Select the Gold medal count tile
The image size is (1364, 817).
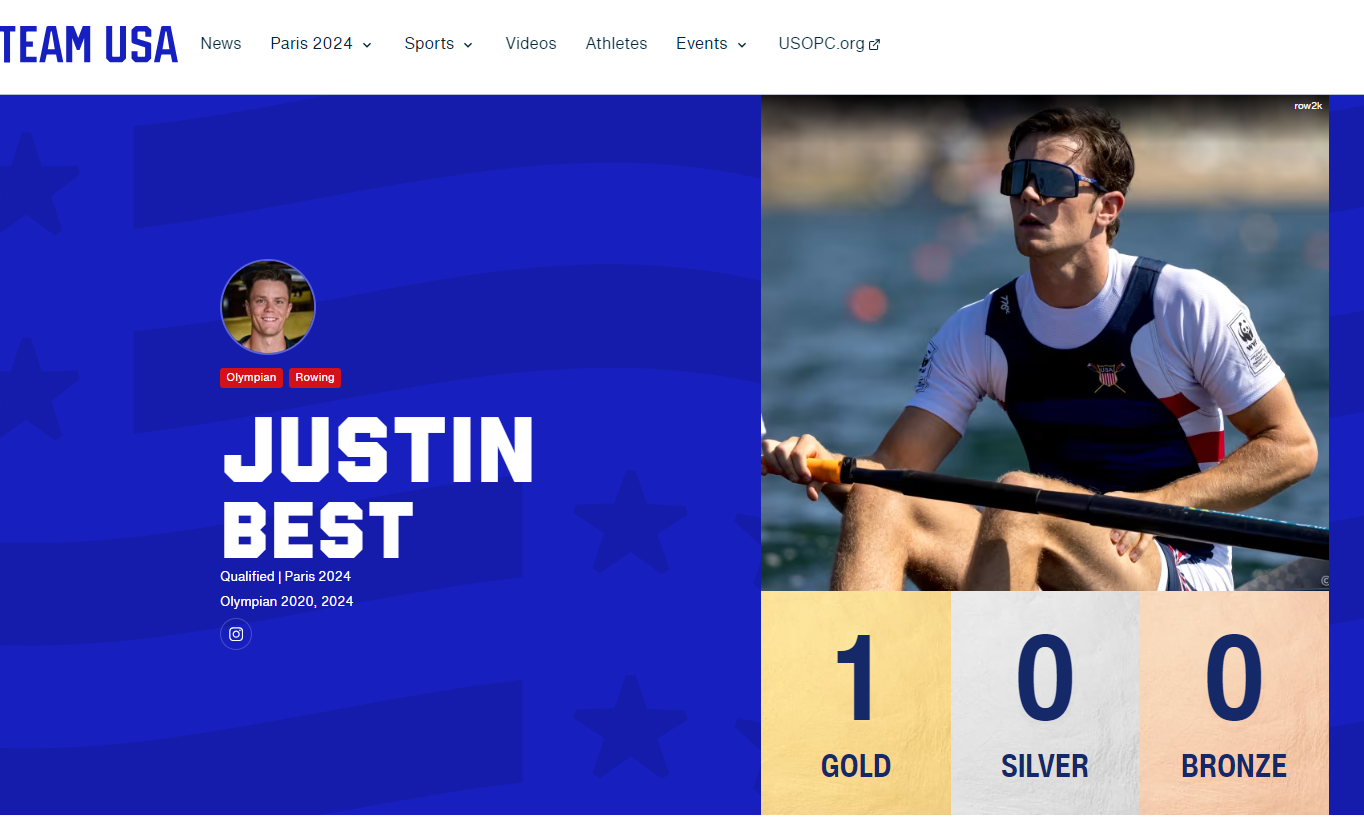[x=856, y=703]
